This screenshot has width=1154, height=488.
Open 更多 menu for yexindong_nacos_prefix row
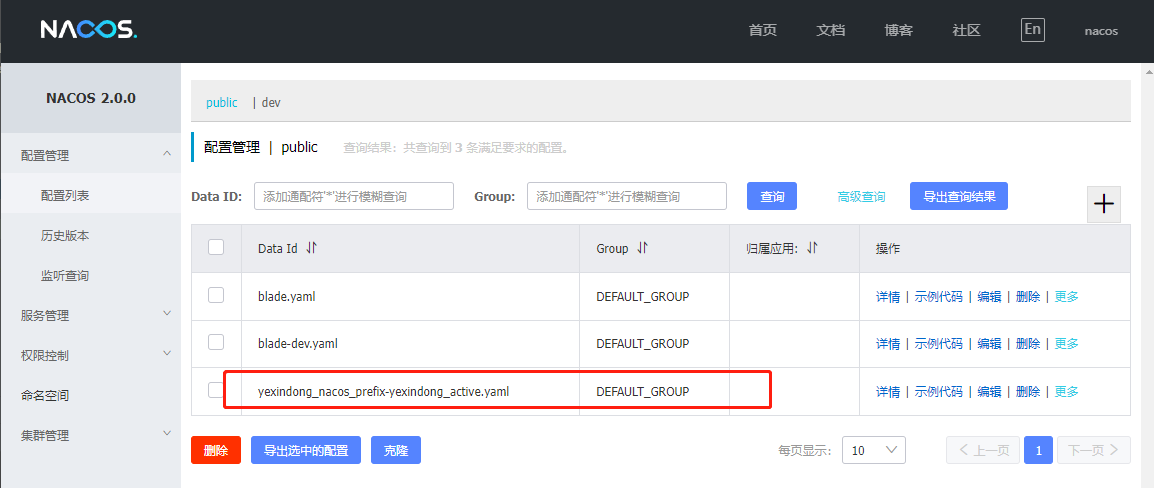[1066, 392]
